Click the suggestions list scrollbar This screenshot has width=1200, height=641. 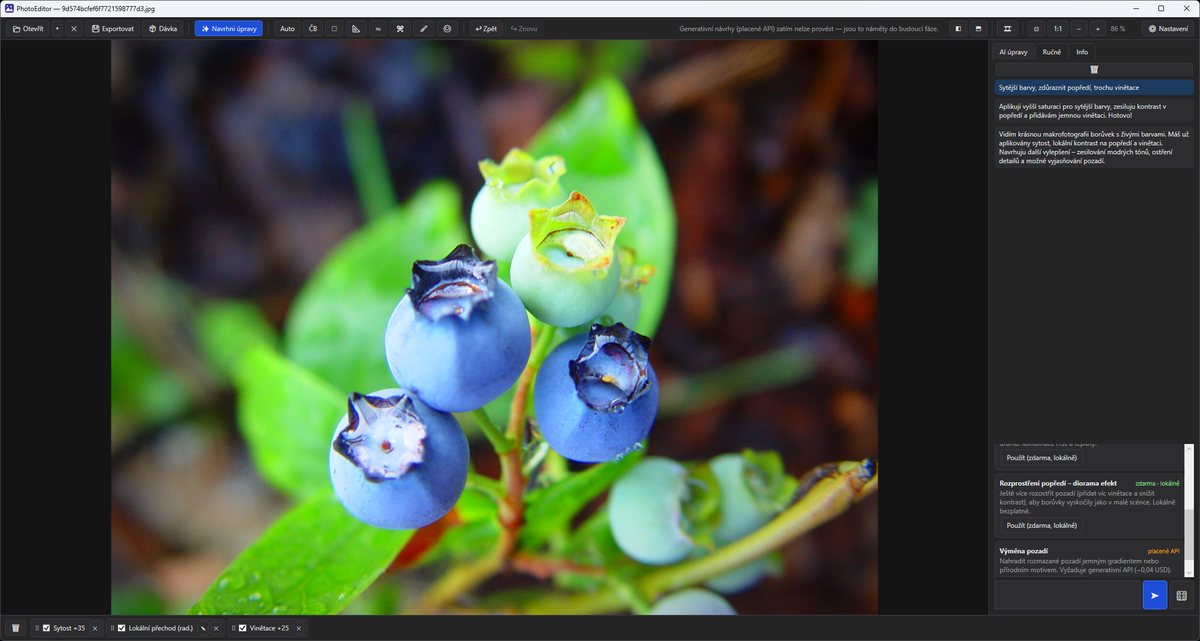(x=1189, y=511)
